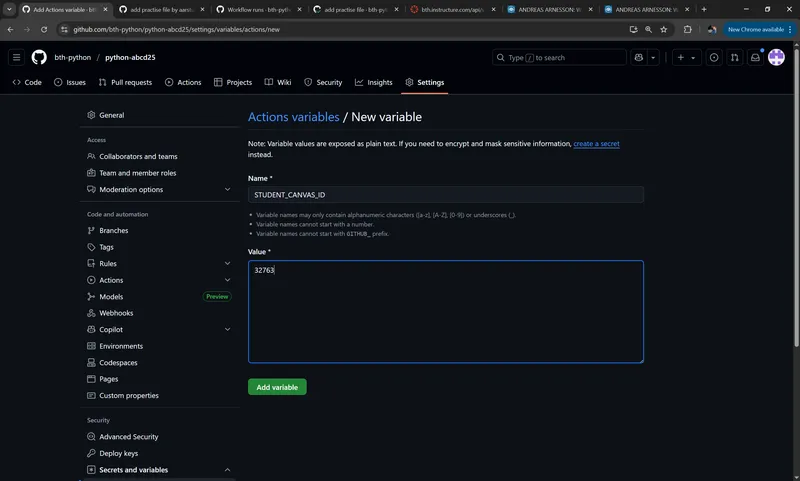Viewport: 800px width, 481px height.
Task: Click the GitHub Octocat logo
Action: (x=39, y=58)
